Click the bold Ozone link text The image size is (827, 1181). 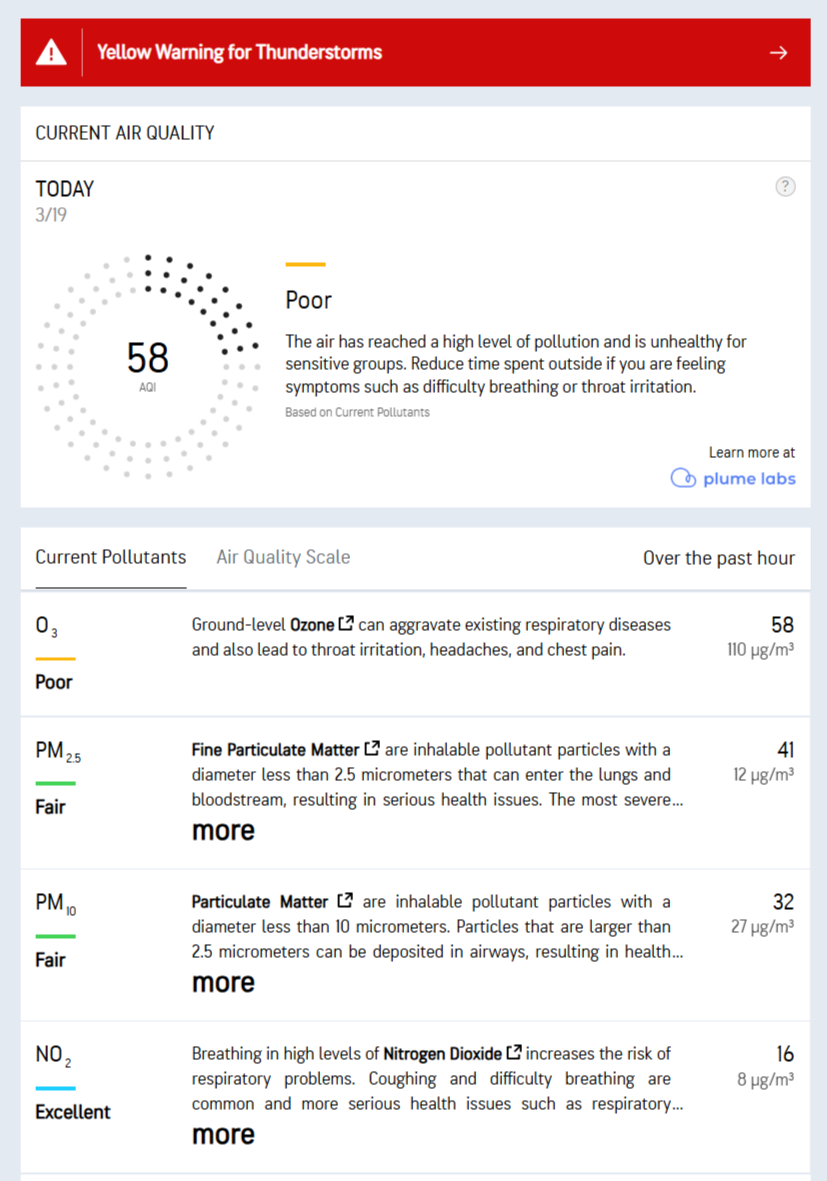coord(311,625)
